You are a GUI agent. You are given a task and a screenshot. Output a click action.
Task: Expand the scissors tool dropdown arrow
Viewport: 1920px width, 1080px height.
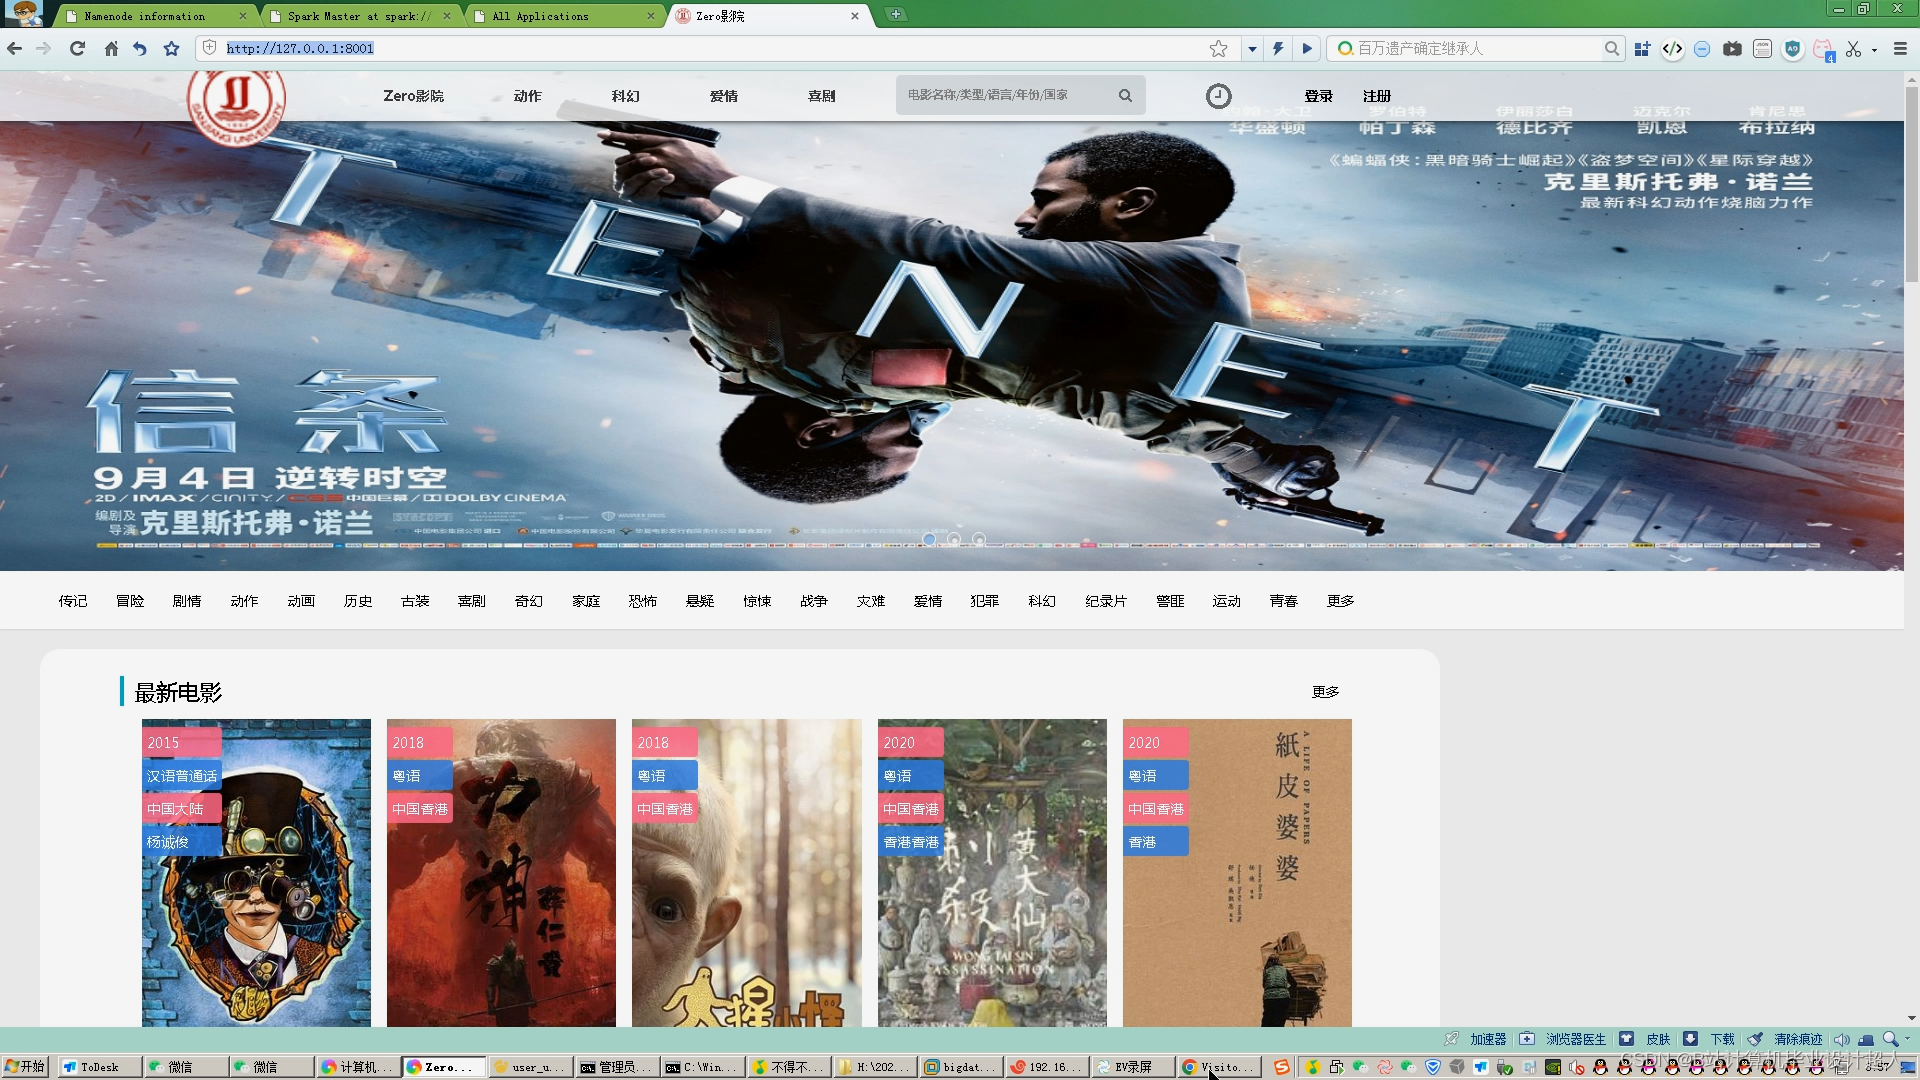[1874, 49]
